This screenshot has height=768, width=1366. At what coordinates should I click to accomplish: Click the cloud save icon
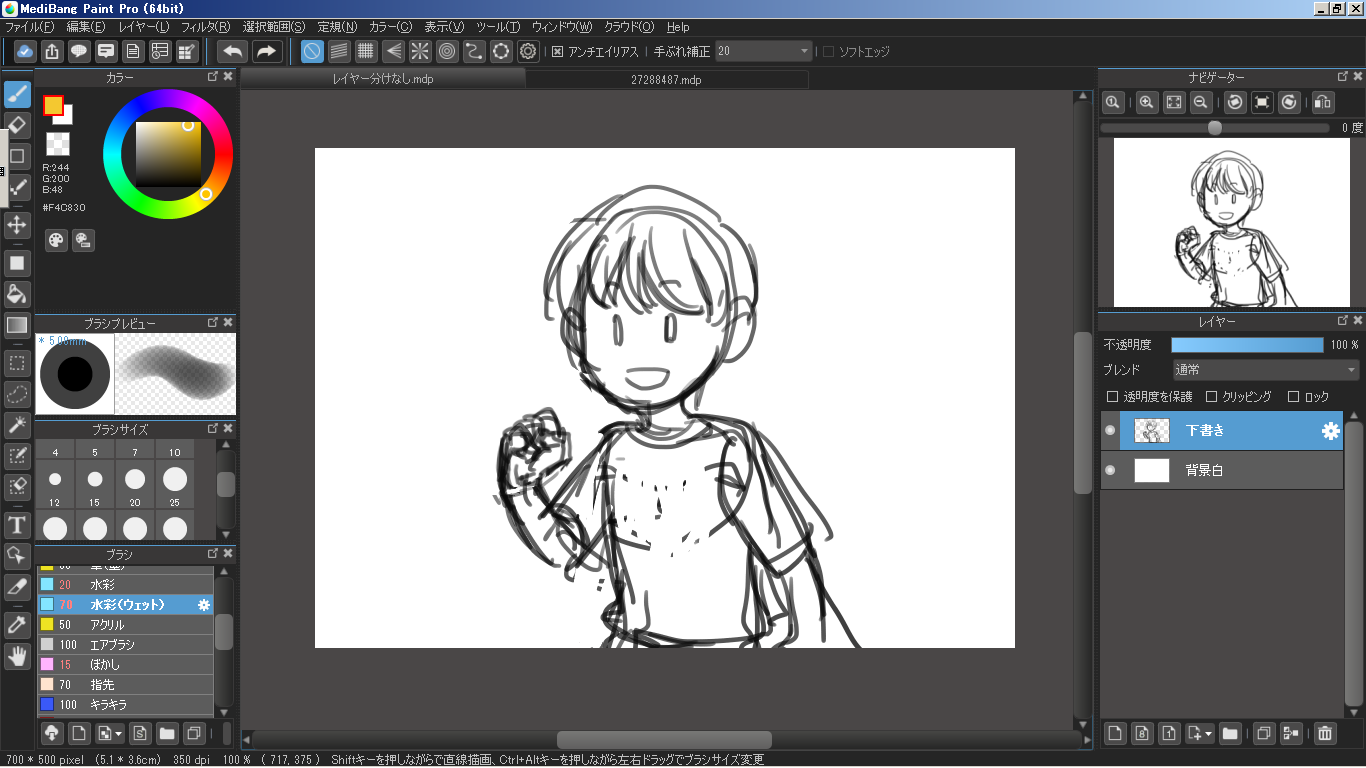[25, 51]
